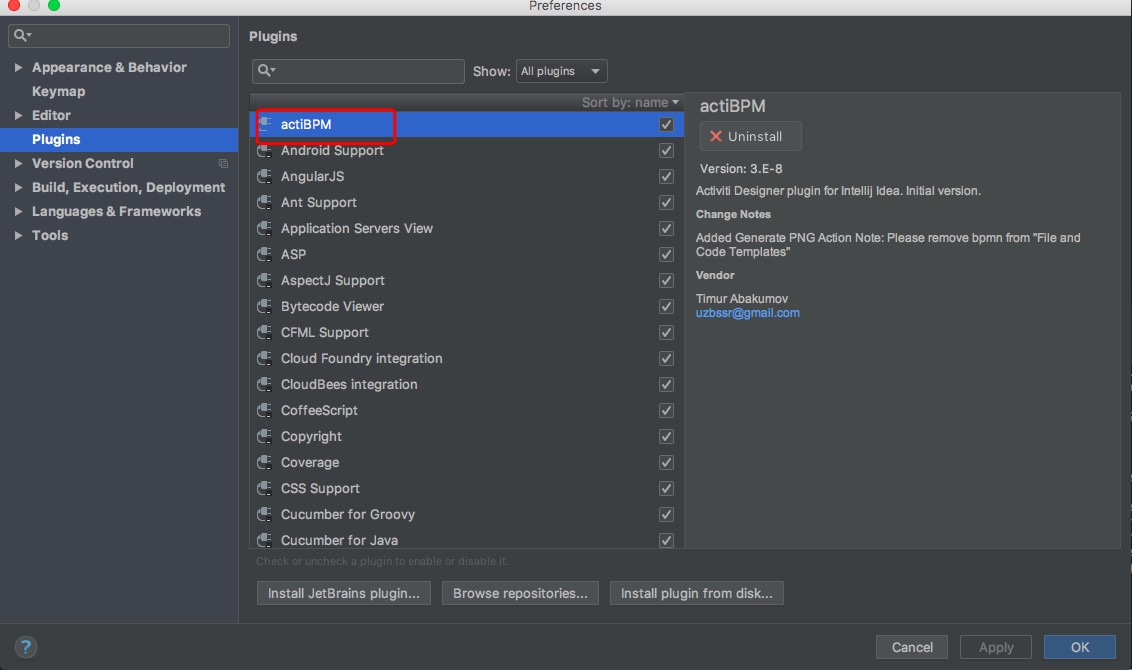Click Install JetBrains plugin button
Screen dimensions: 1132x670
tap(344, 593)
